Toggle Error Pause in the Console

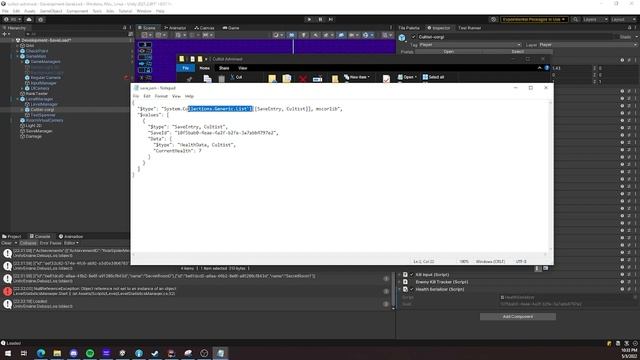pyautogui.click(x=50, y=243)
